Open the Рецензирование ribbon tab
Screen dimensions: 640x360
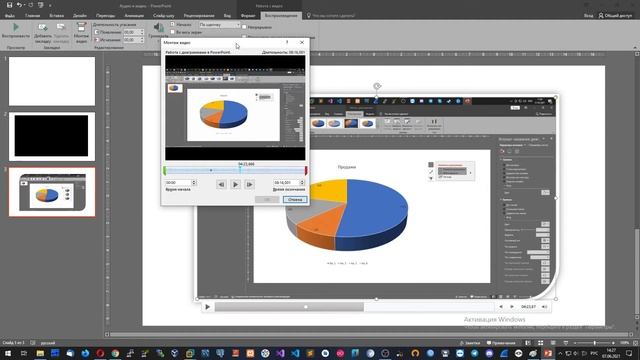tap(199, 16)
